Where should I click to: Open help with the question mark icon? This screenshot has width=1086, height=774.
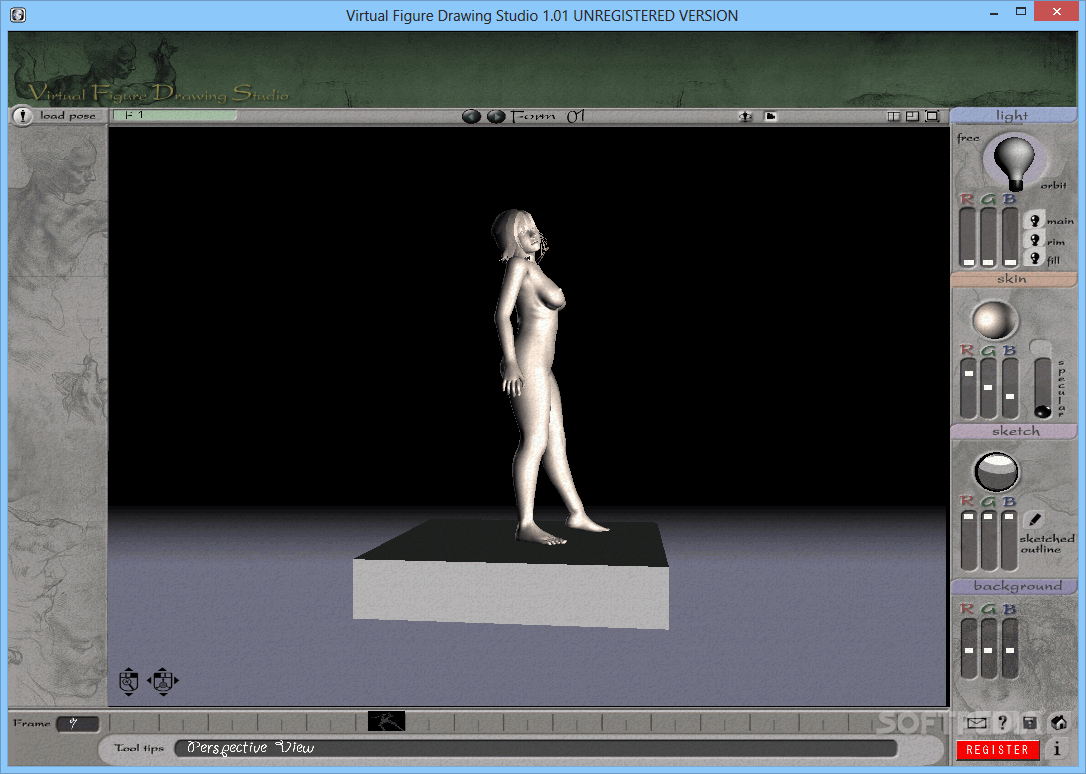1002,723
